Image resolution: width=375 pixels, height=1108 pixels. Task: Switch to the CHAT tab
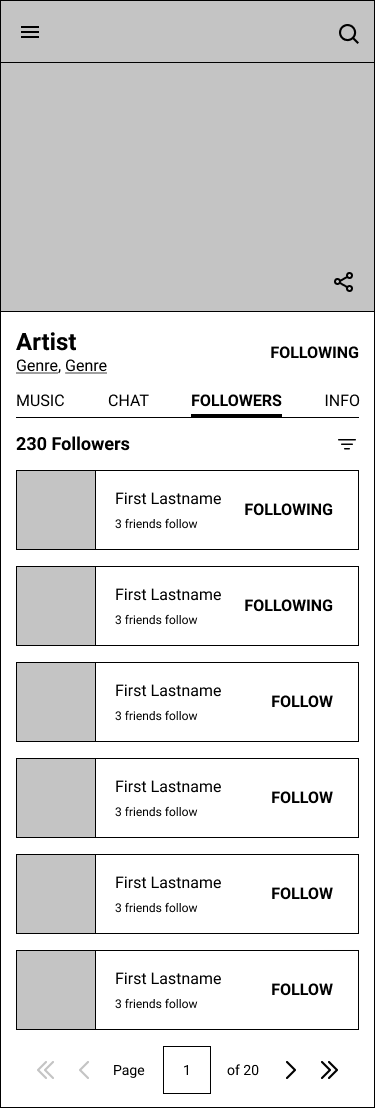pyautogui.click(x=128, y=401)
